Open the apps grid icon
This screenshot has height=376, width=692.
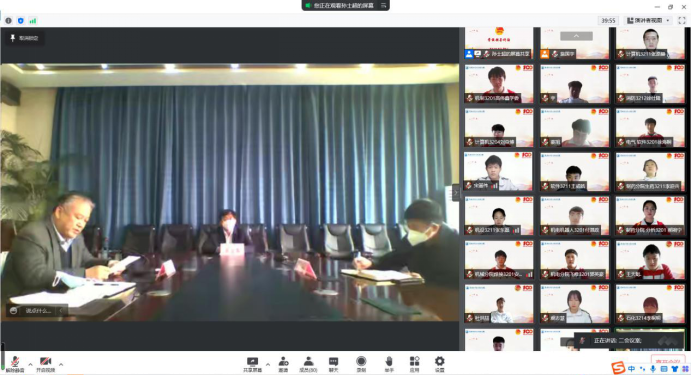click(x=414, y=365)
